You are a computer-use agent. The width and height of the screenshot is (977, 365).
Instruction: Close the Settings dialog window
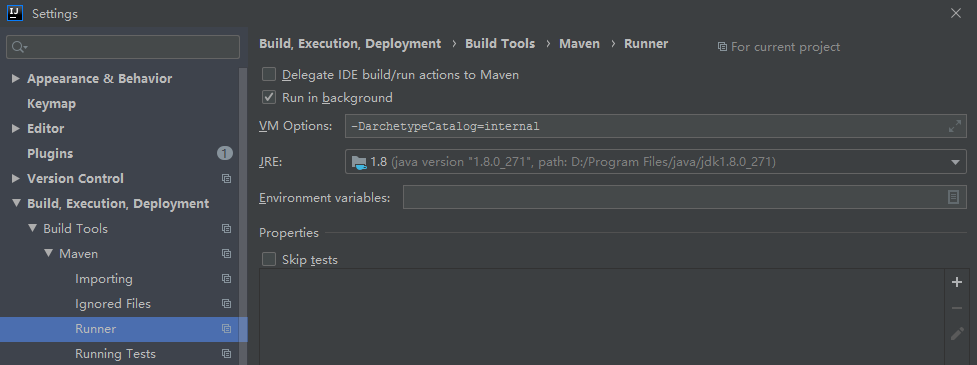click(956, 13)
